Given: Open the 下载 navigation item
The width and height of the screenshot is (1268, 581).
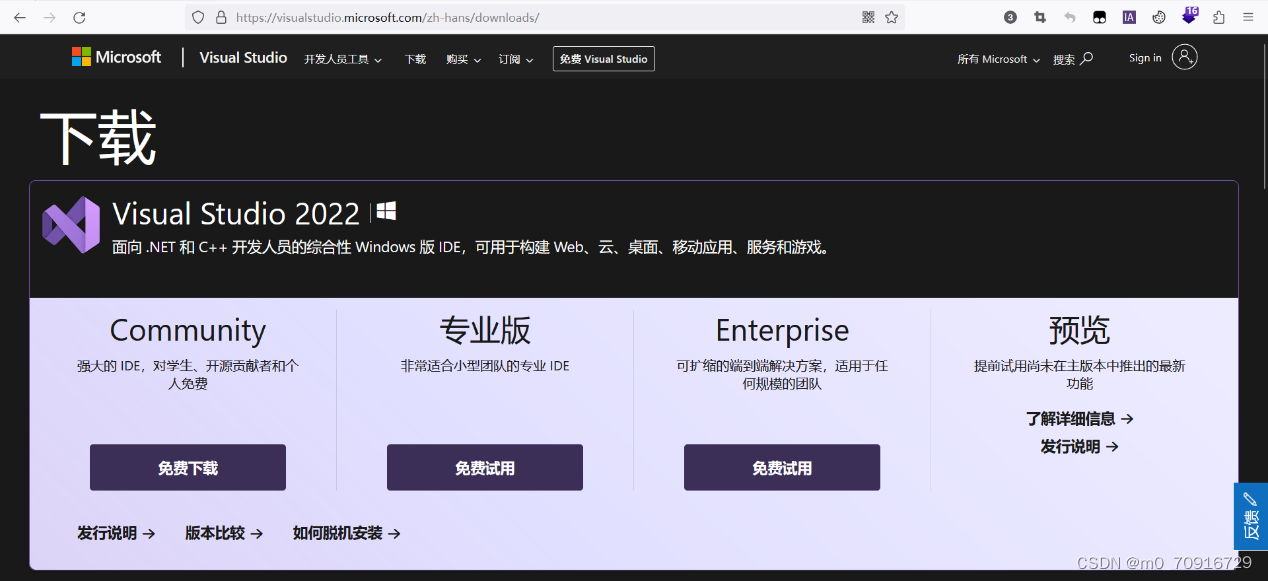Looking at the screenshot, I should click(x=415, y=59).
